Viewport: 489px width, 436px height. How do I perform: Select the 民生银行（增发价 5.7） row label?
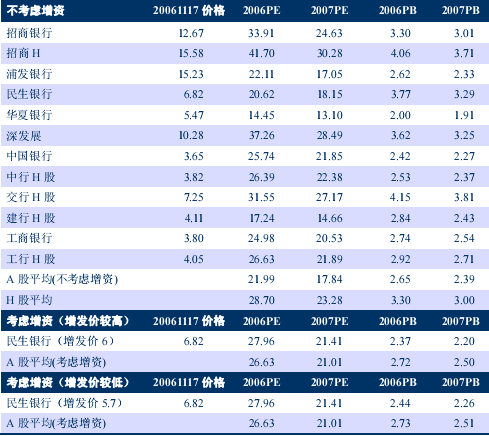(64, 403)
